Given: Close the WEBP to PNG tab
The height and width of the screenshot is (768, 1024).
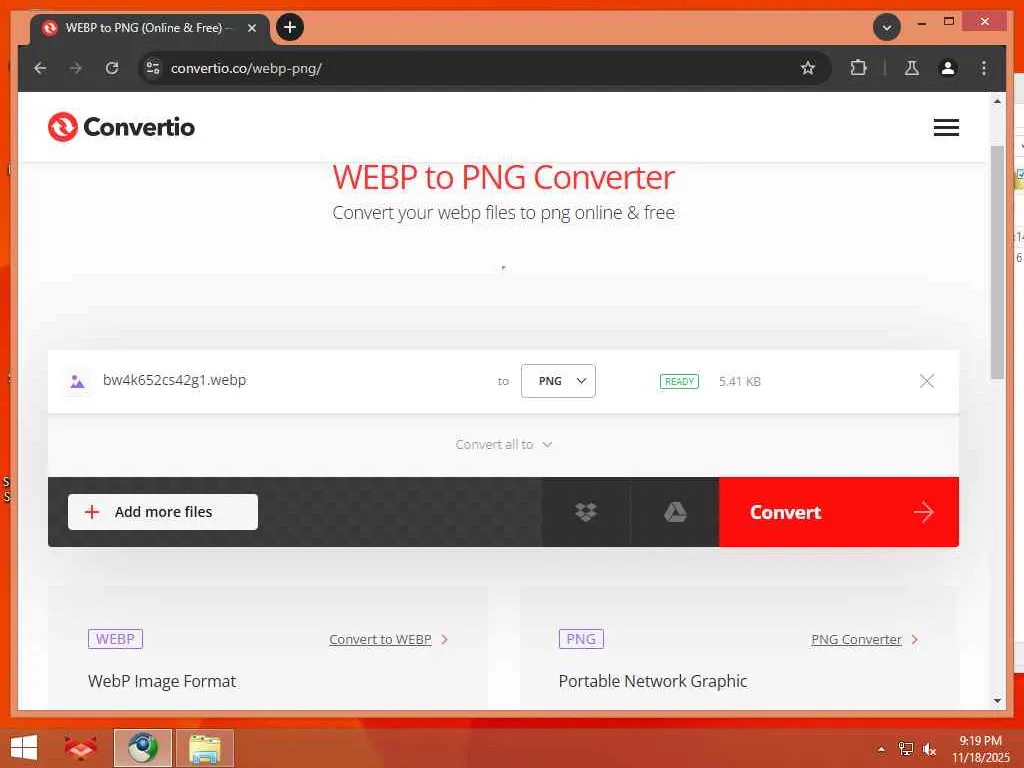Looking at the screenshot, I should pyautogui.click(x=251, y=28).
